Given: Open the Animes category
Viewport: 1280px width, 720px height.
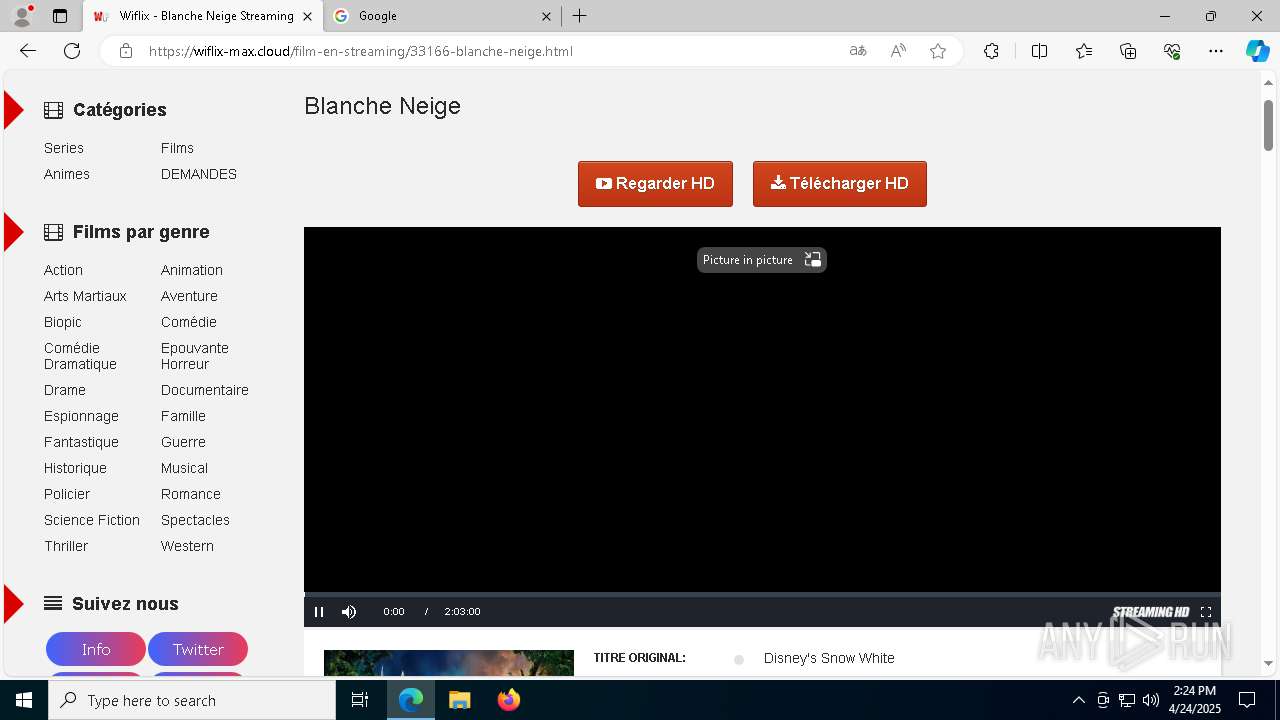Looking at the screenshot, I should click(67, 174).
